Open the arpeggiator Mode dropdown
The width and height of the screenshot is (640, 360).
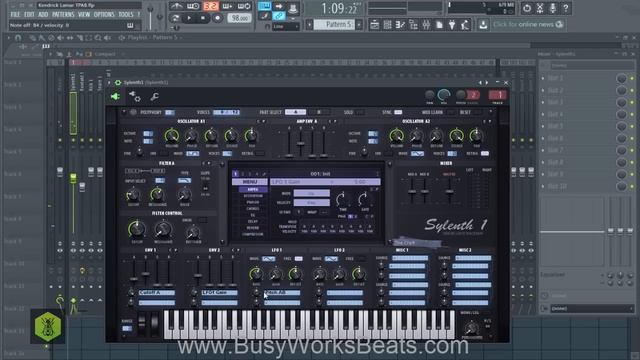pos(311,193)
